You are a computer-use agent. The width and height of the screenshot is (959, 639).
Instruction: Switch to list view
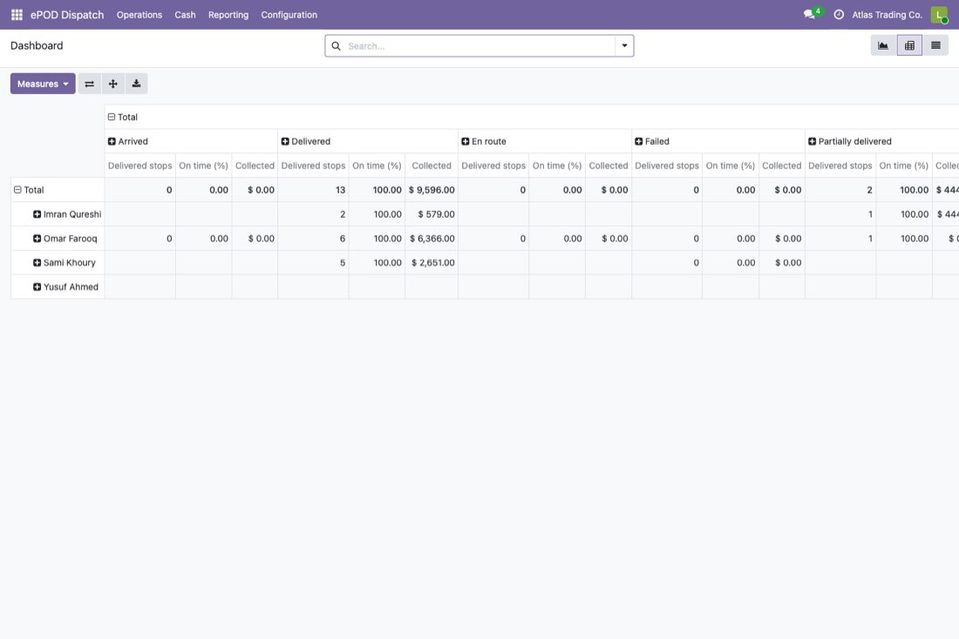click(x=936, y=45)
